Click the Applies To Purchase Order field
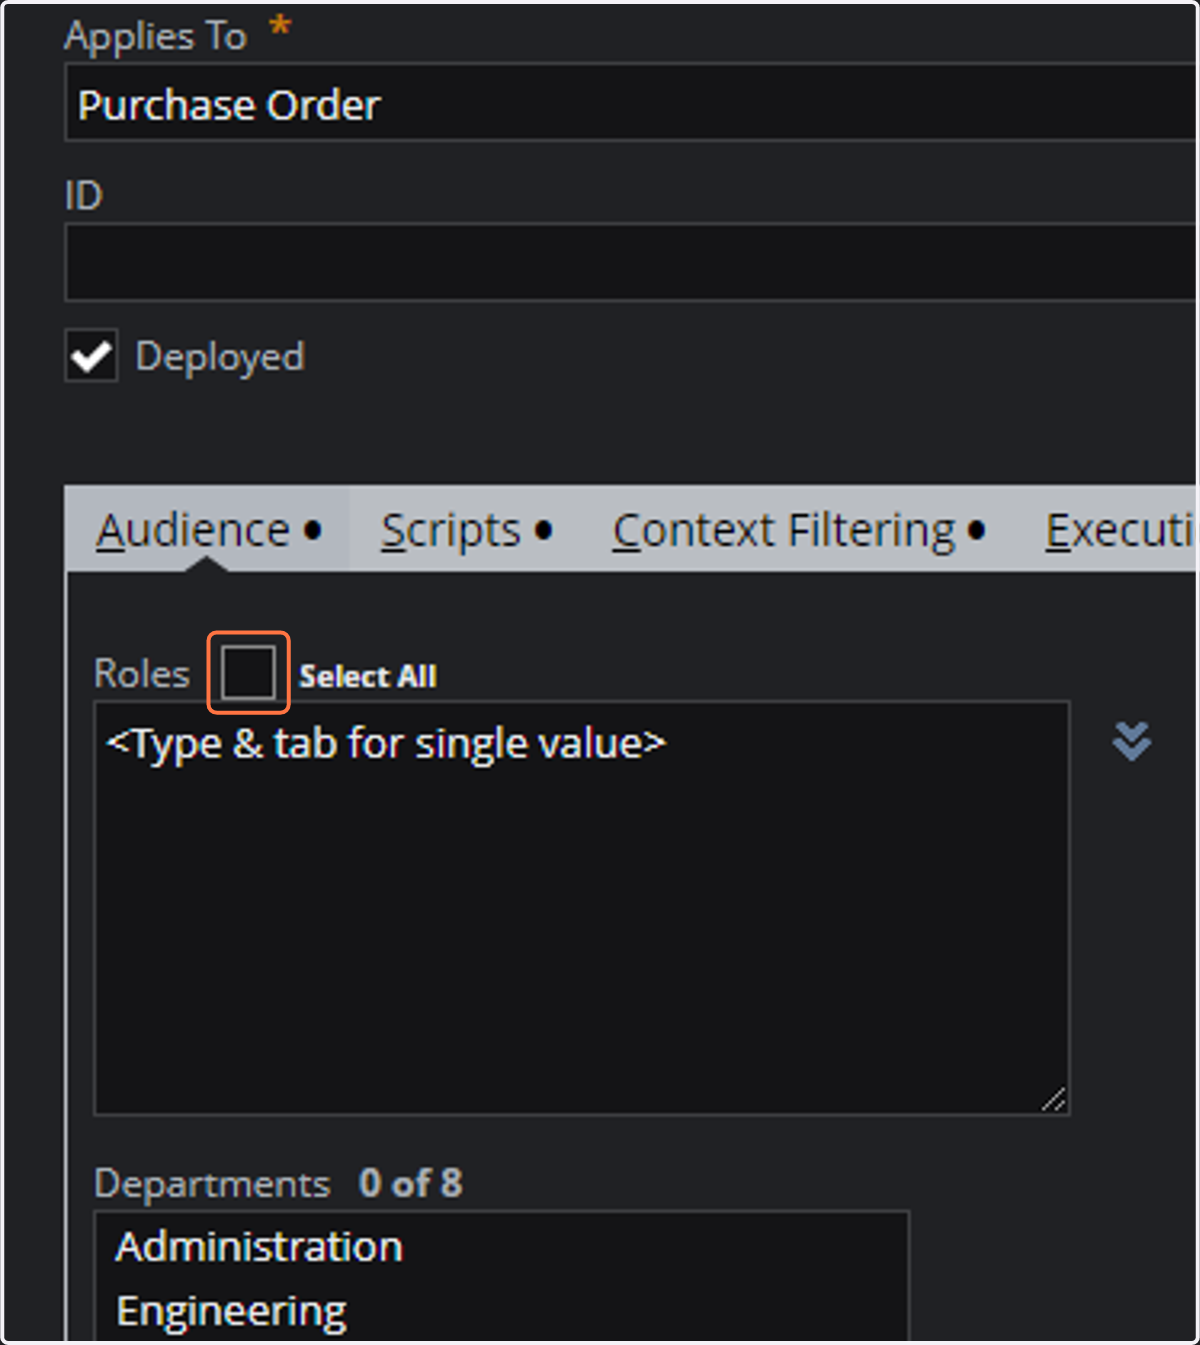This screenshot has height=1345, width=1200. (x=632, y=103)
